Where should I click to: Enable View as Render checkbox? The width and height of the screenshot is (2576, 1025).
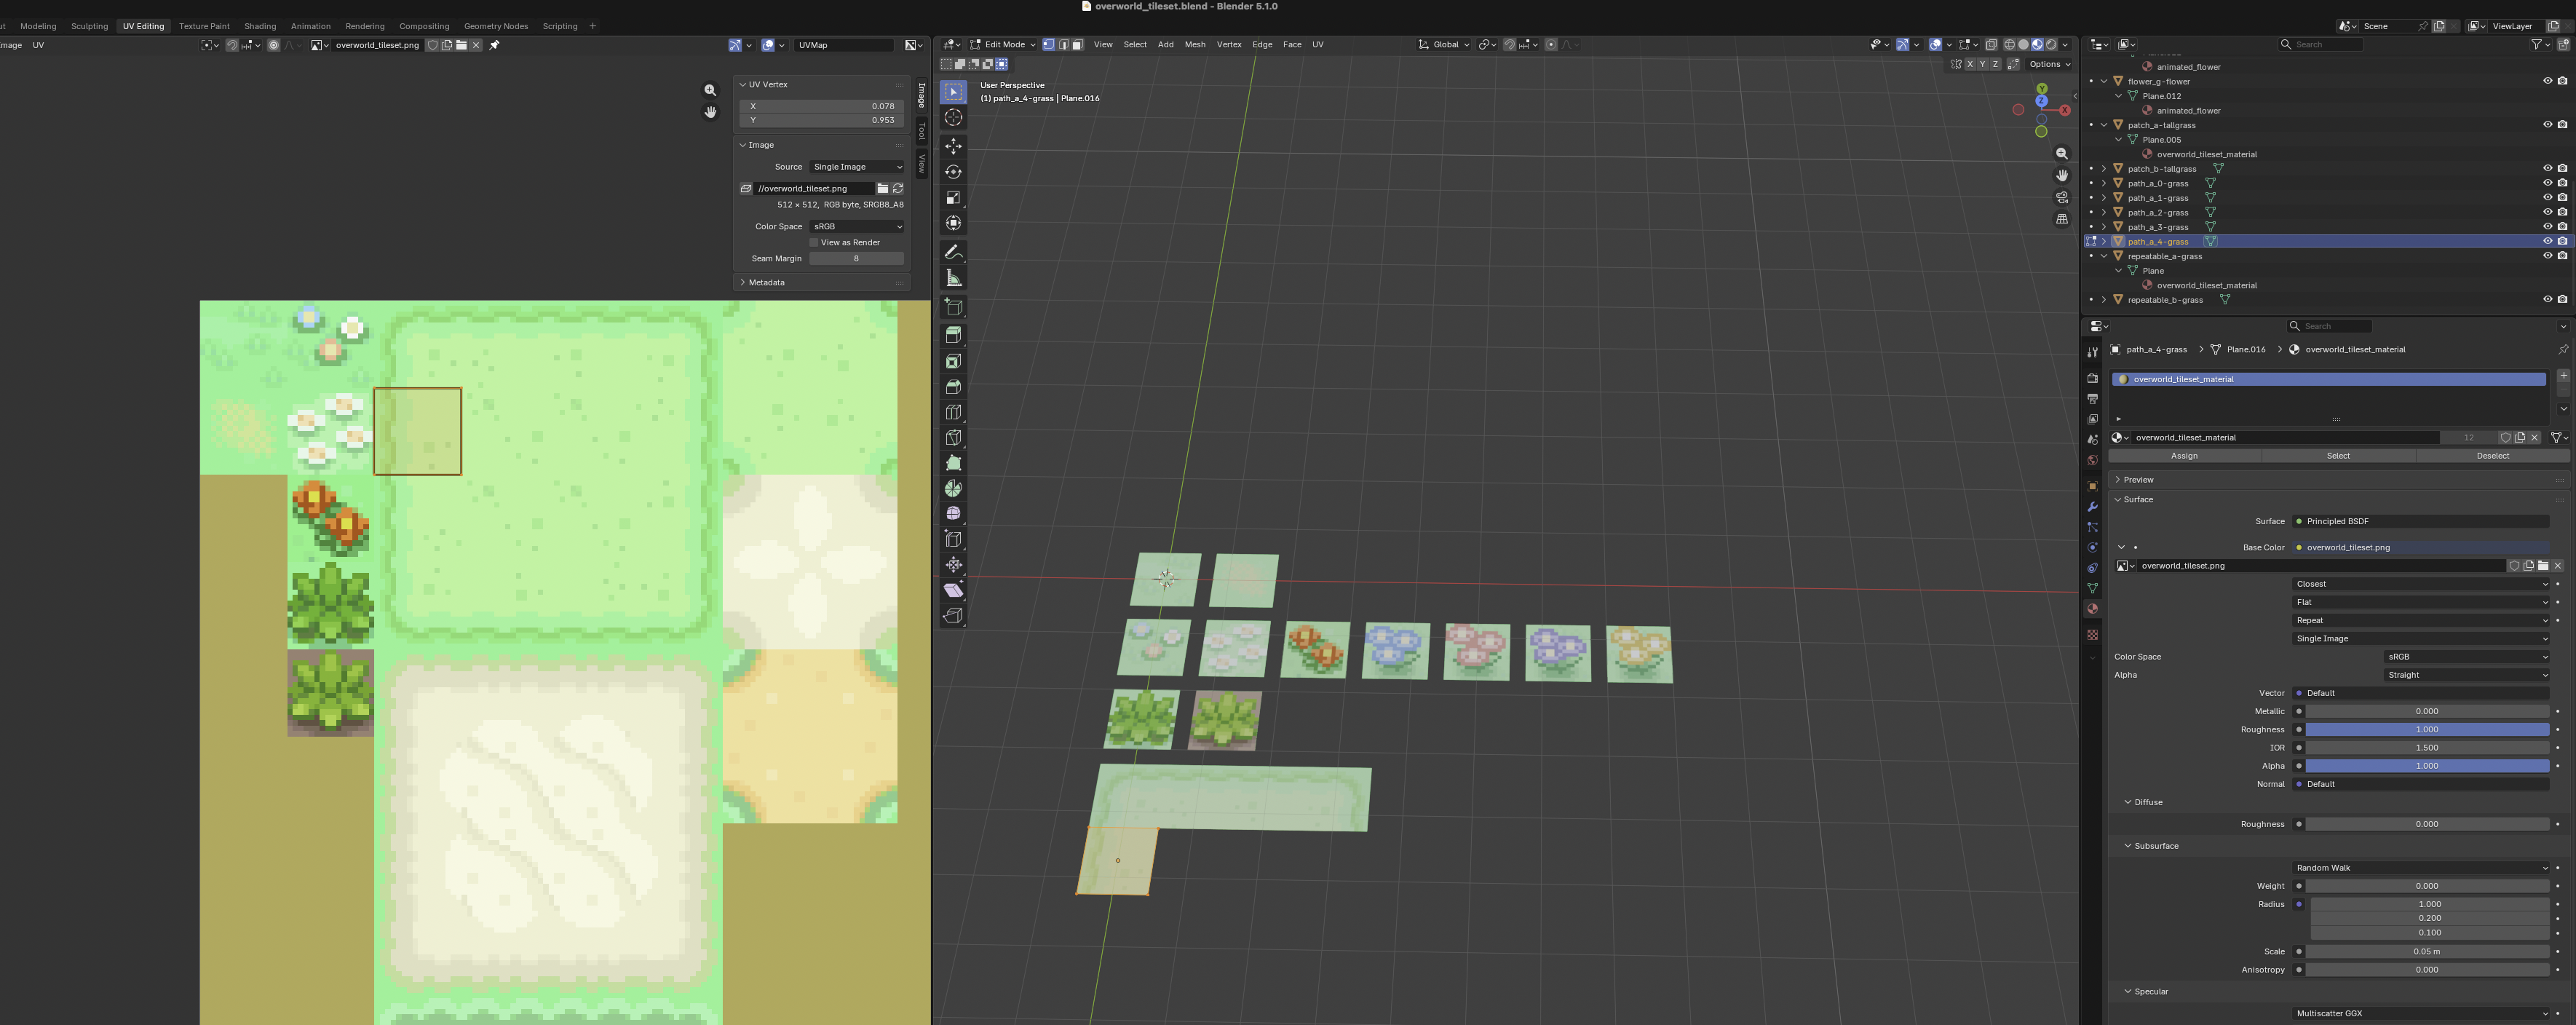pos(814,242)
